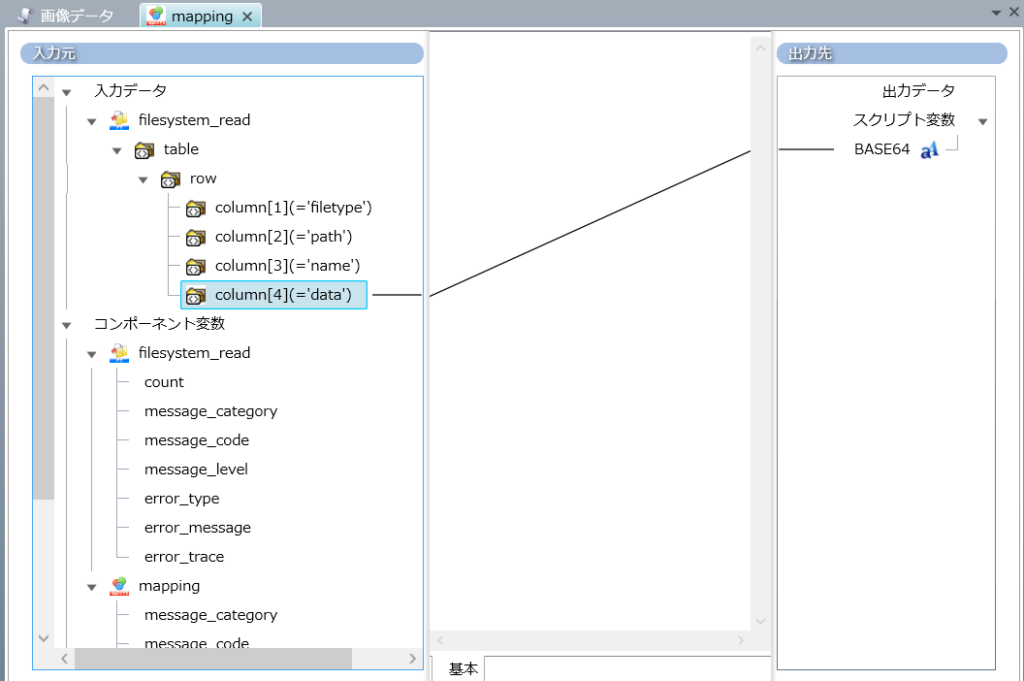
Task: Collapse the table node
Action: pyautogui.click(x=117, y=150)
